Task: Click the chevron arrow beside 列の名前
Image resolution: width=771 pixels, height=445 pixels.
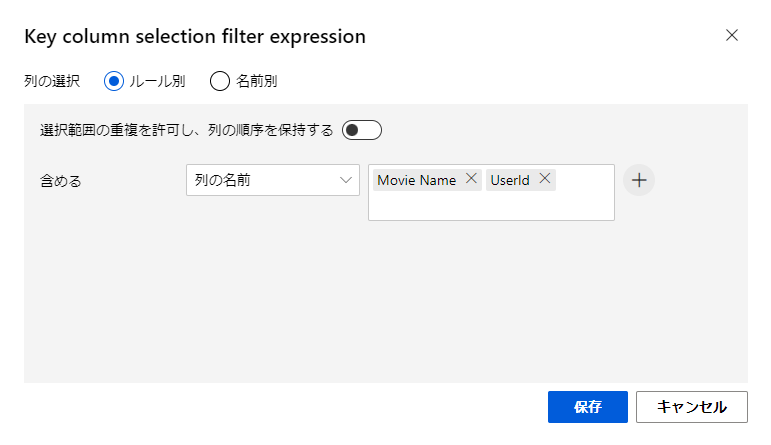Action: tap(346, 180)
